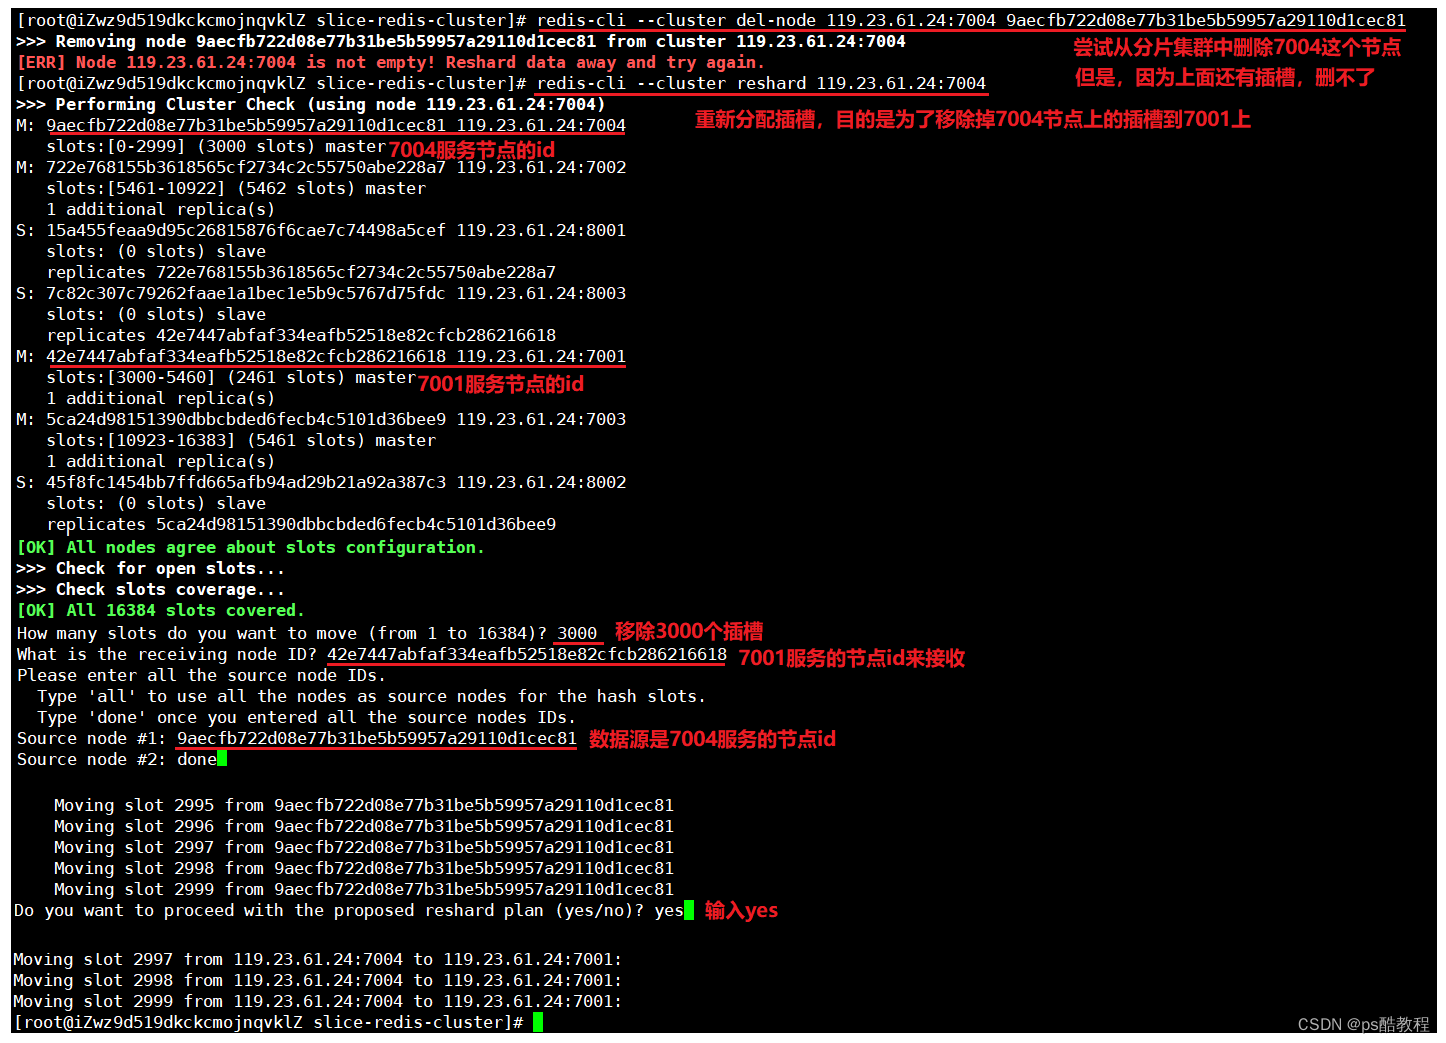This screenshot has width=1446, height=1043.
Task: Select master node line ending in 119.23.61.24:7003
Action: 321,419
